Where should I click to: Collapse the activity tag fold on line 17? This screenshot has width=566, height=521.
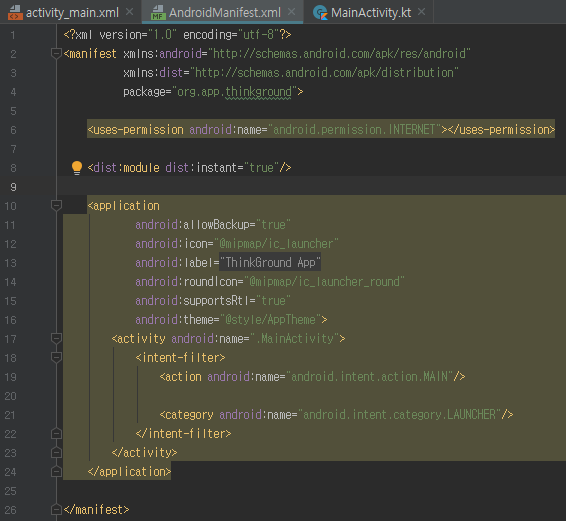pos(56,339)
